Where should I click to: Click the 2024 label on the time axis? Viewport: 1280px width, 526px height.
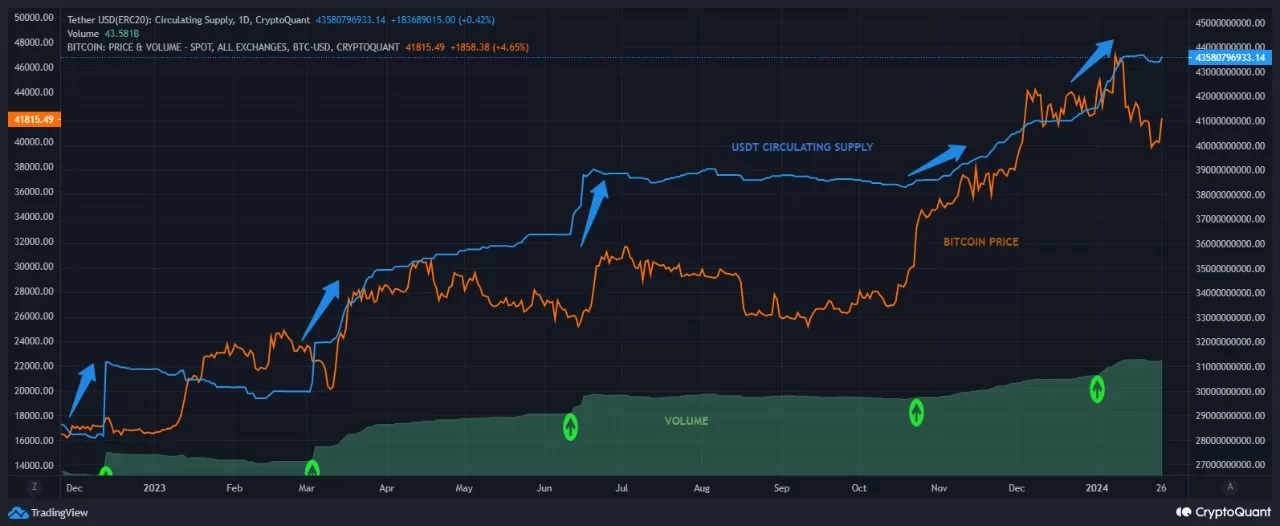(x=1097, y=488)
